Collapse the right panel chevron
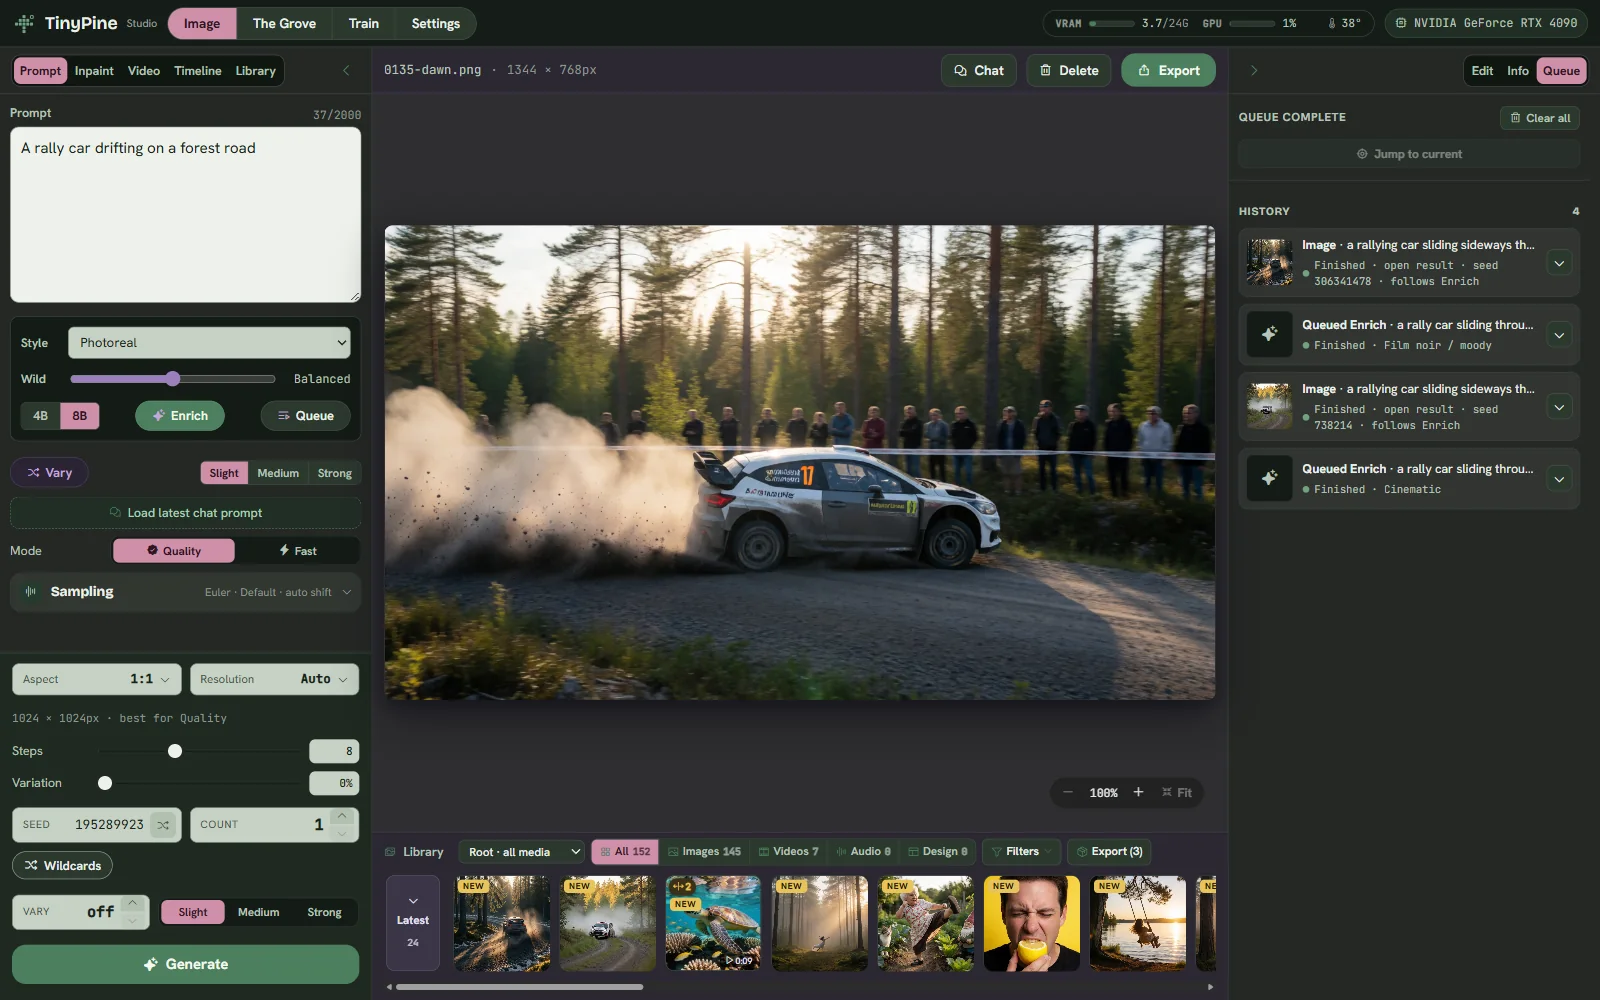Screen dimensions: 1600x1000 pyautogui.click(x=1254, y=70)
